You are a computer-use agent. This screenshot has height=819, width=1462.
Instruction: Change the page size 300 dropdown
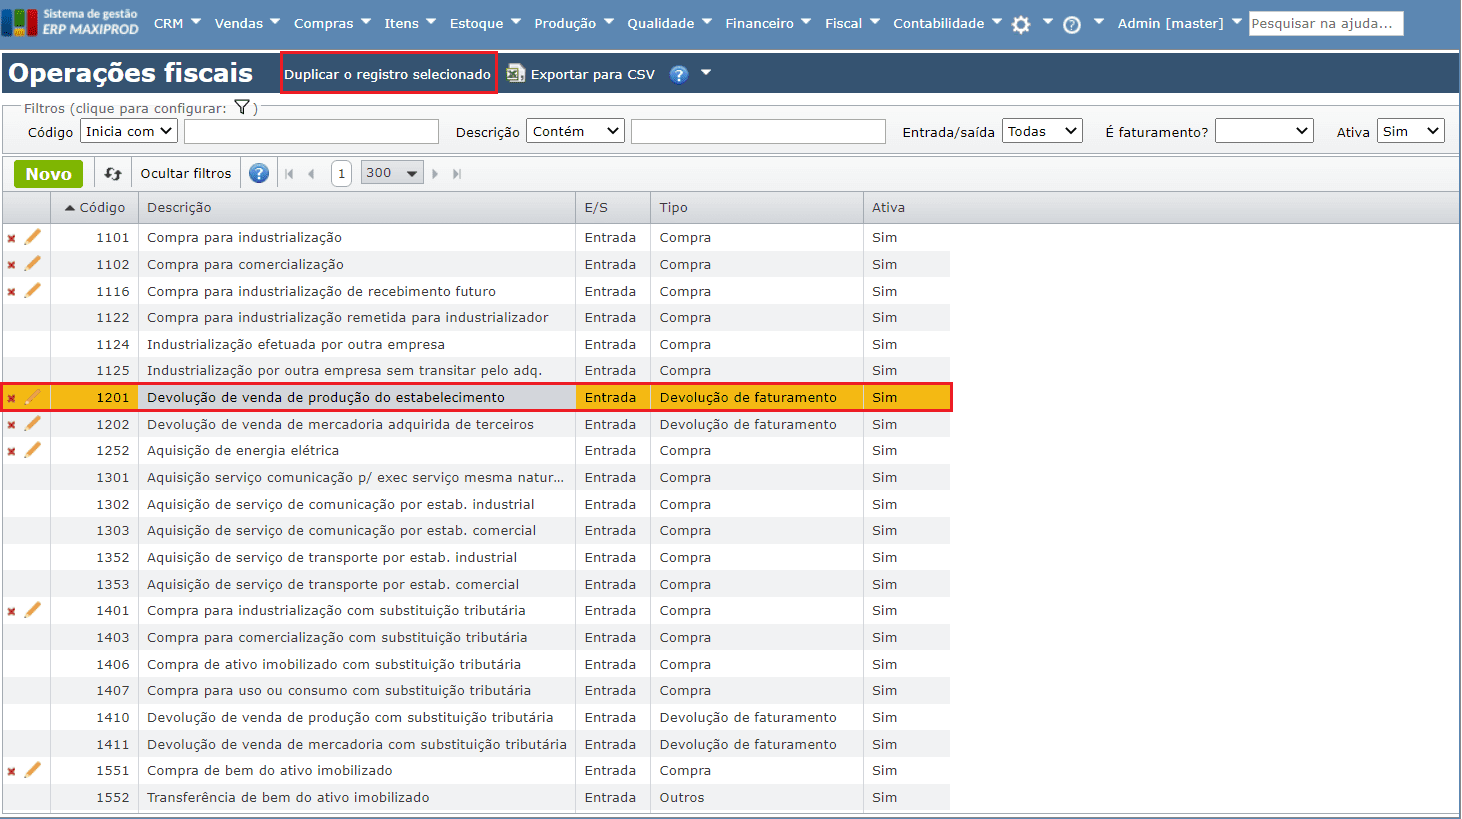[392, 174]
